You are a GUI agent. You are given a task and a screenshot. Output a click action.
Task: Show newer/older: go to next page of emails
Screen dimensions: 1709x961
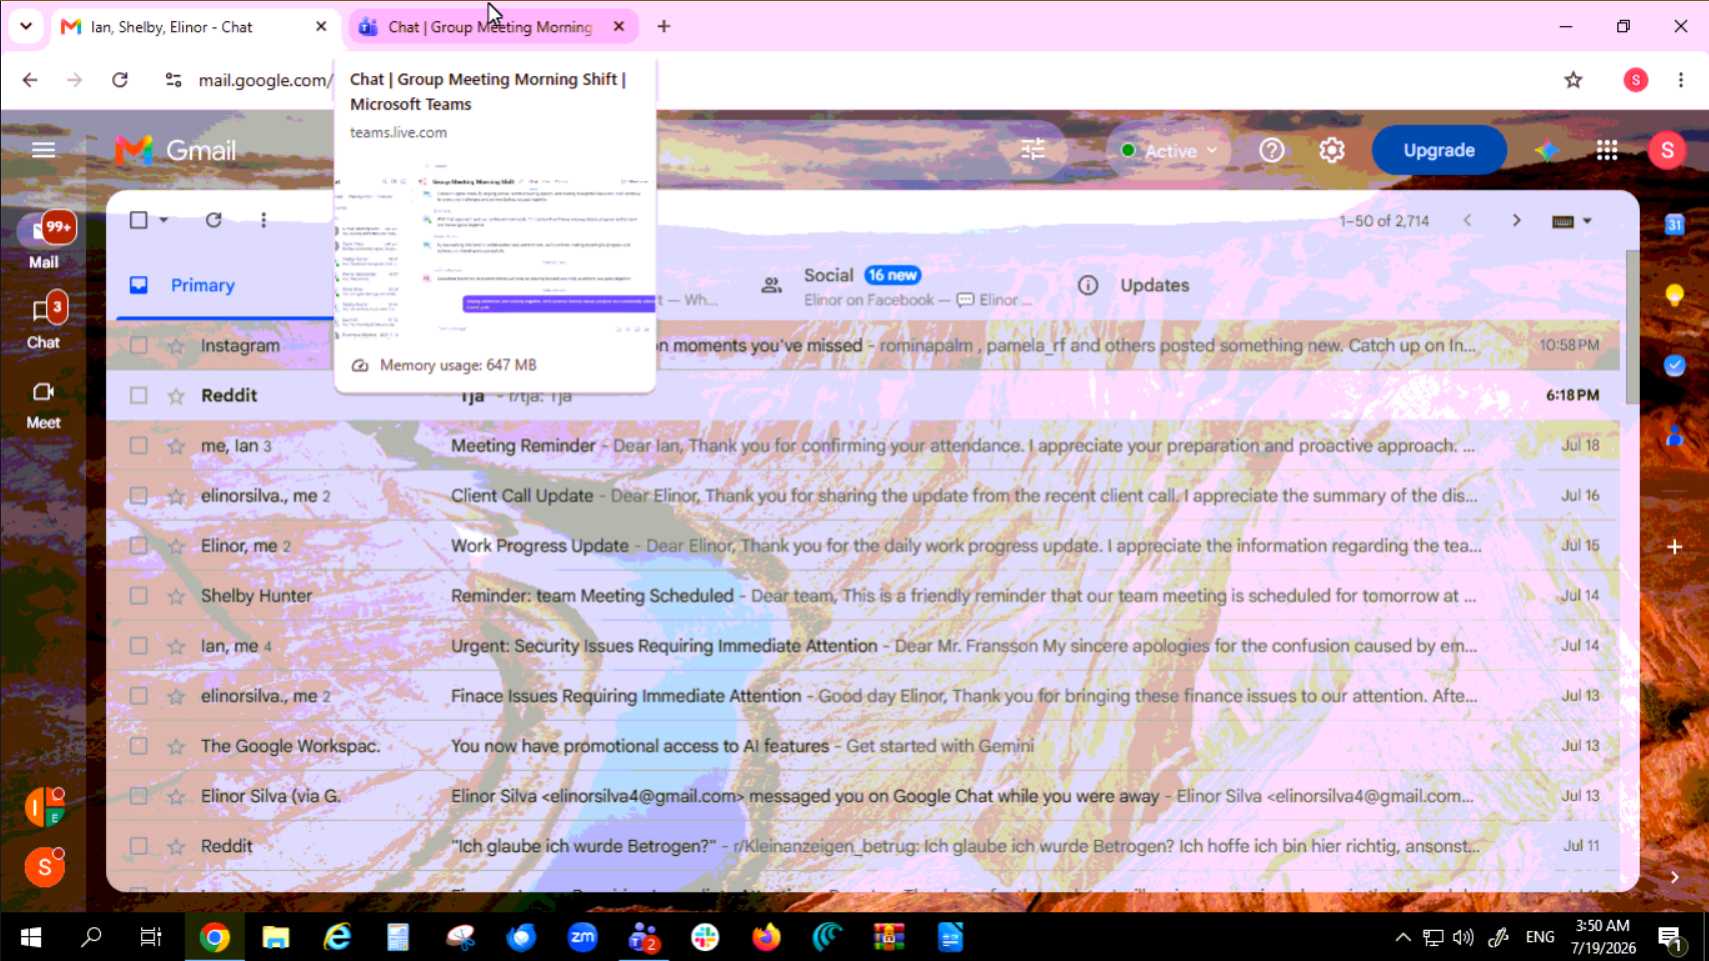pos(1516,220)
